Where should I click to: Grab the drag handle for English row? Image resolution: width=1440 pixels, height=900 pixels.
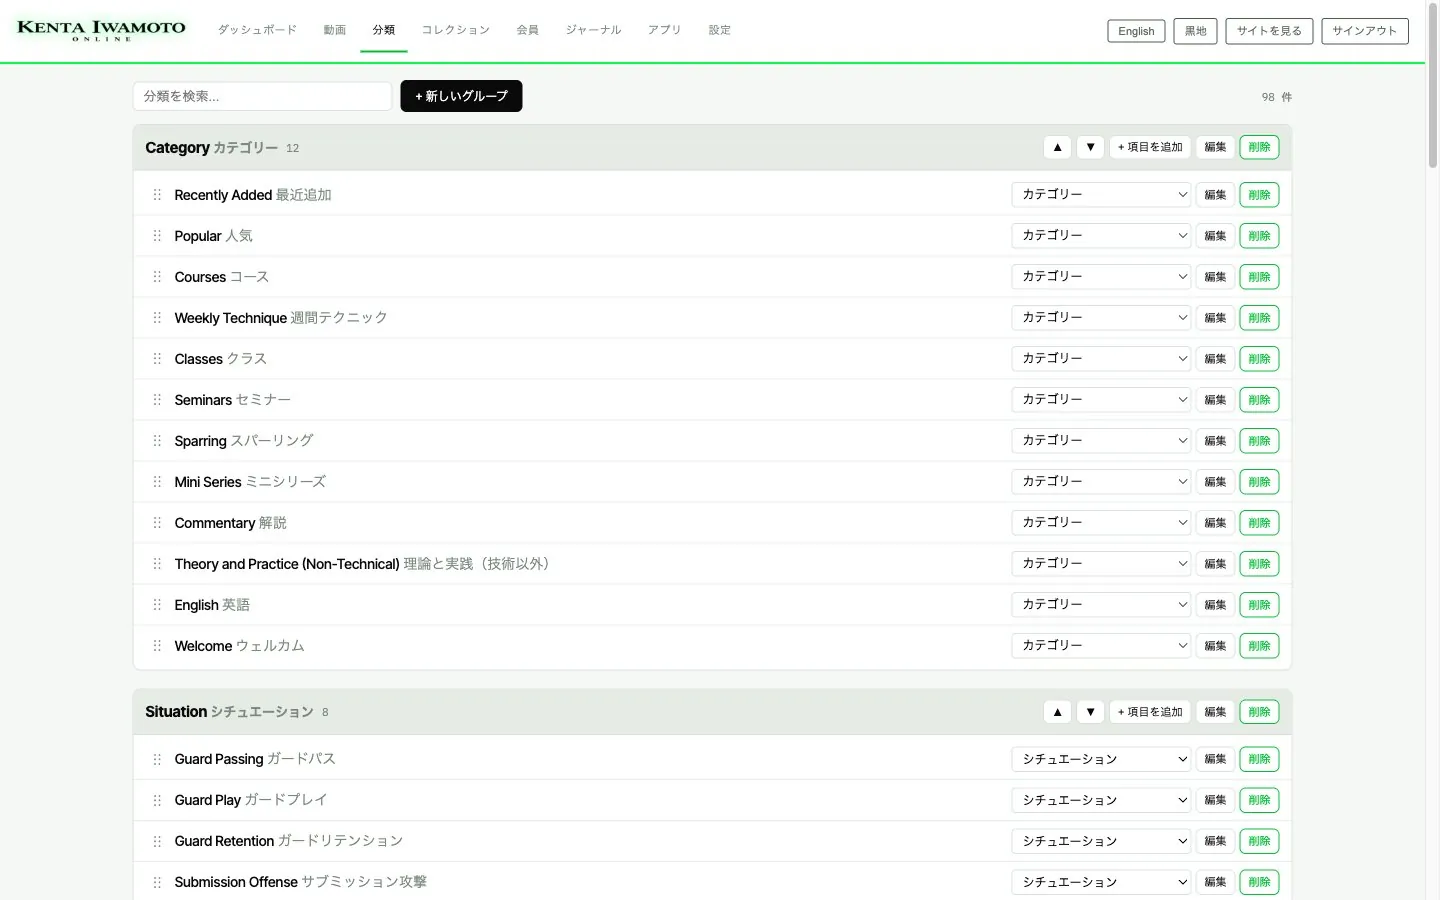pos(157,605)
